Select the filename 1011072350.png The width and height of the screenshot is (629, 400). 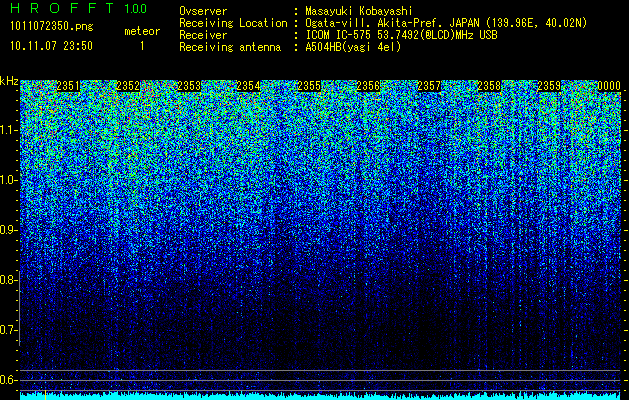coord(52,27)
